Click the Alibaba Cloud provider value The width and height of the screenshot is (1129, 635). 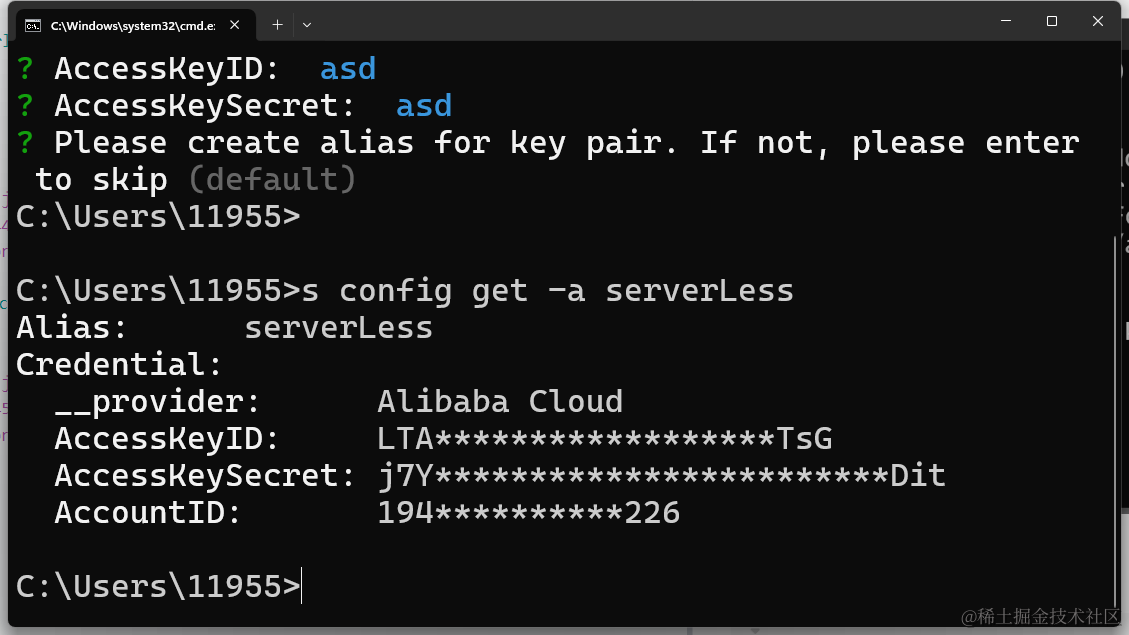[x=500, y=401]
